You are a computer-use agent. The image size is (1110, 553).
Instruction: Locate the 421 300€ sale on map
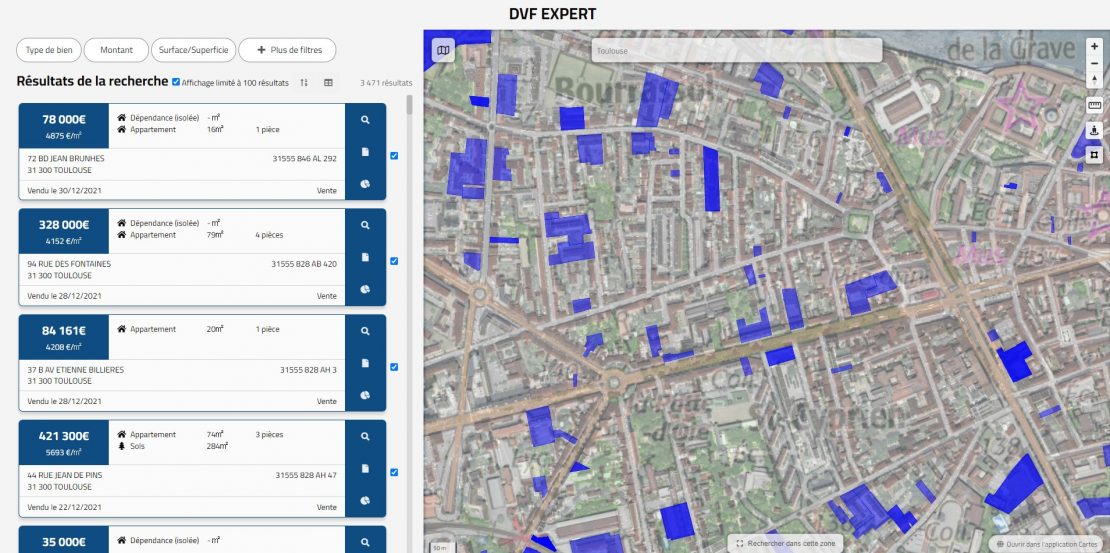pos(365,436)
